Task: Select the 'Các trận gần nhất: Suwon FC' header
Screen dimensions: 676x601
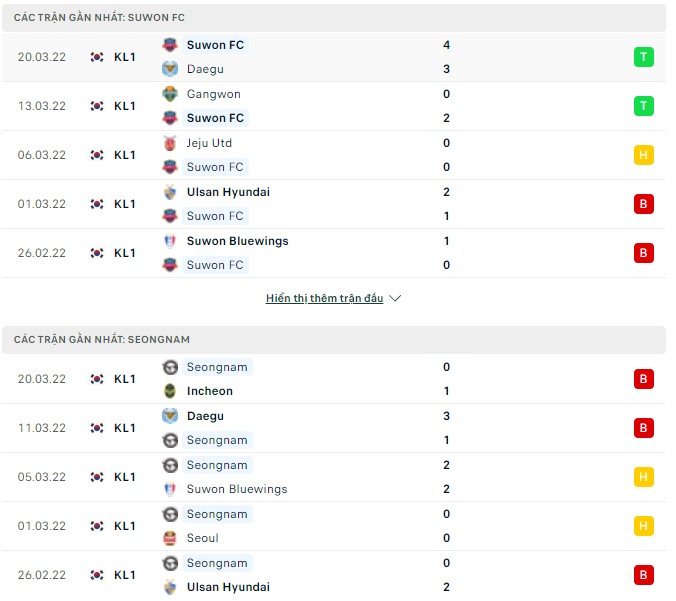Action: (99, 18)
